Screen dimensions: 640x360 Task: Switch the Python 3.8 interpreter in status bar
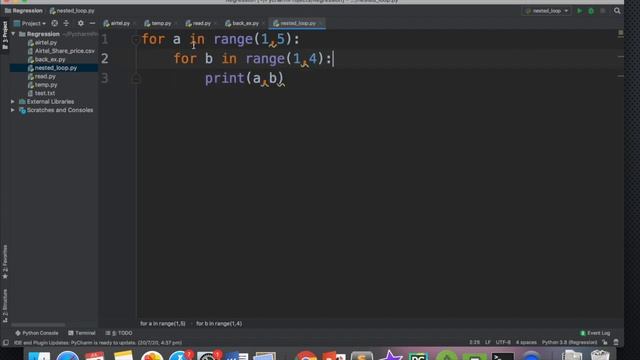(x=569, y=342)
